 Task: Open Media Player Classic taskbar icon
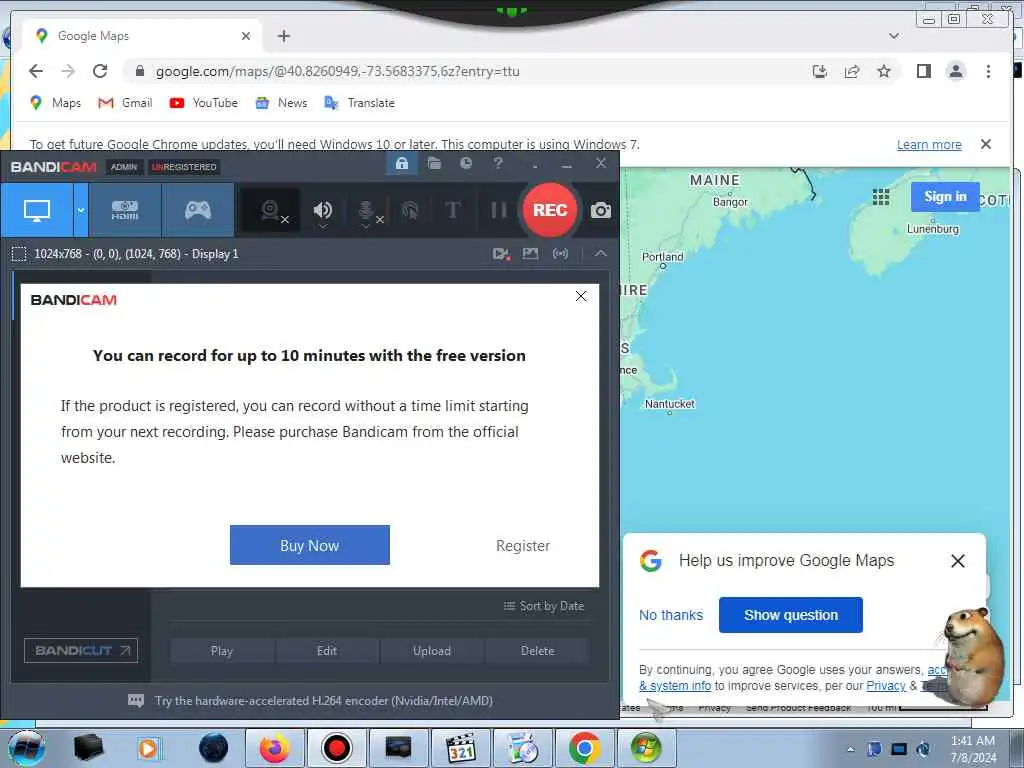point(460,748)
